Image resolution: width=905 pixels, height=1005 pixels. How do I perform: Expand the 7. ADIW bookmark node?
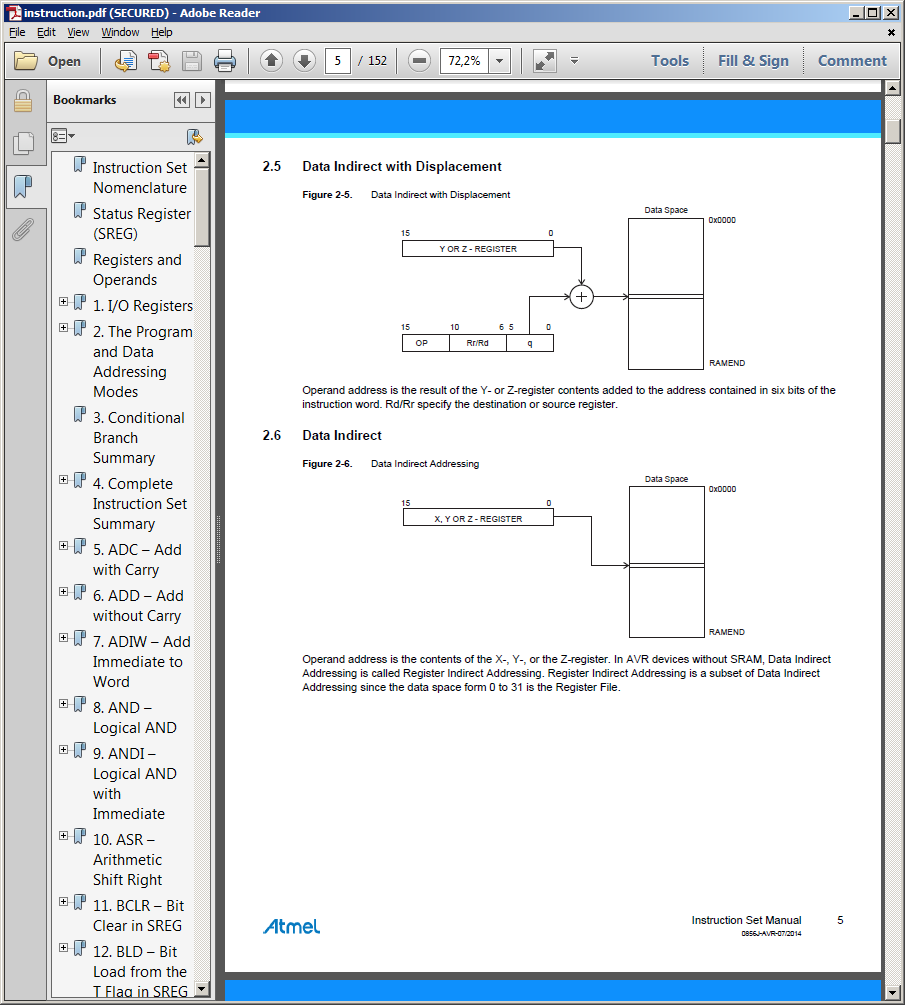(x=63, y=638)
